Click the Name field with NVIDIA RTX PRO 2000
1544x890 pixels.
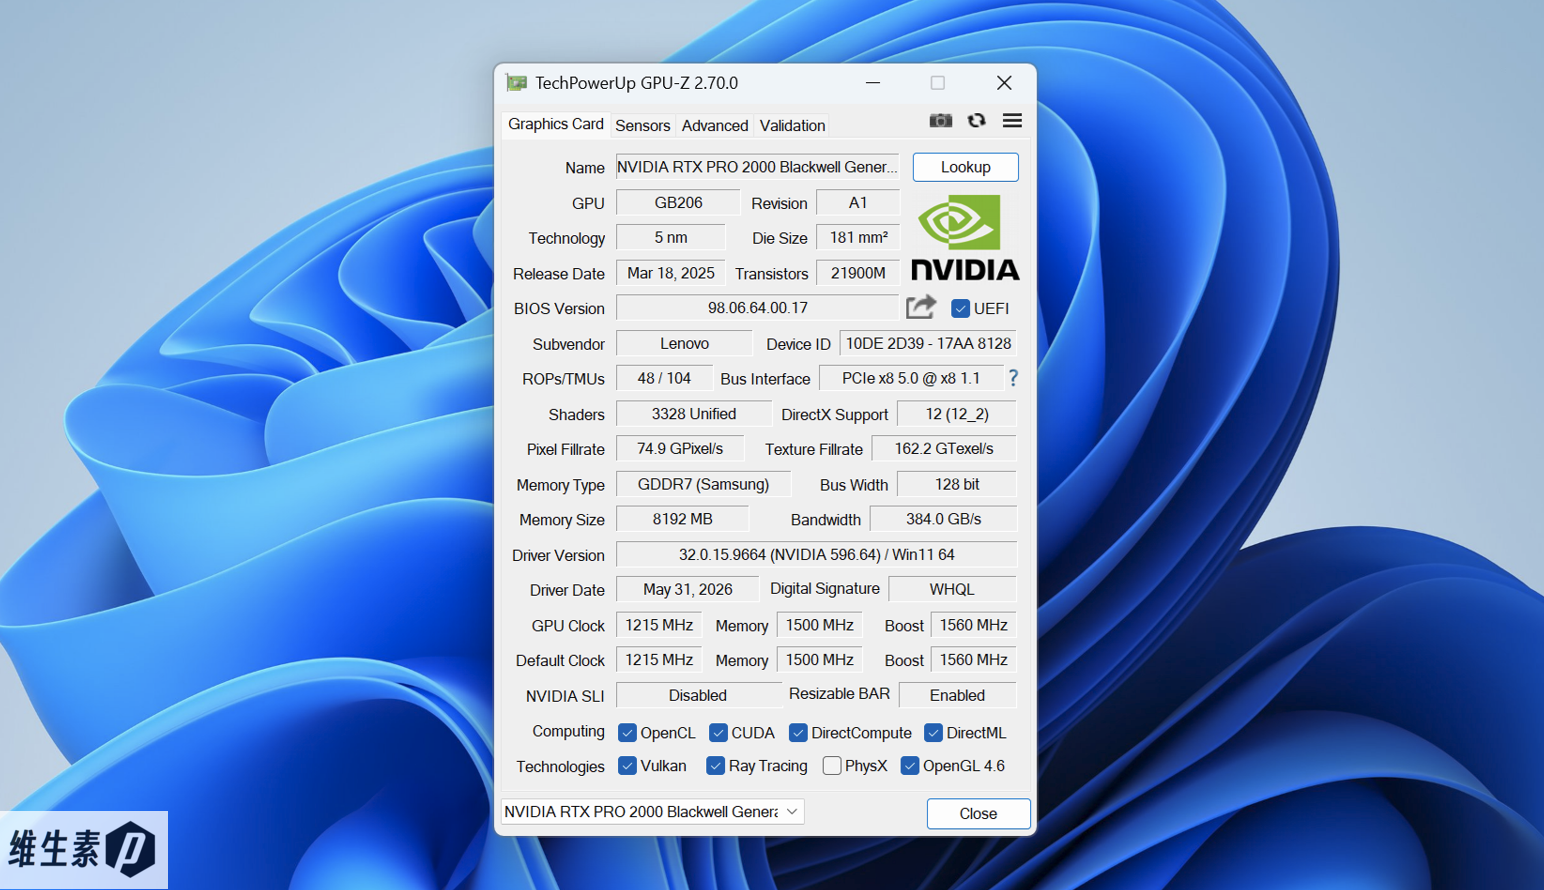click(757, 167)
